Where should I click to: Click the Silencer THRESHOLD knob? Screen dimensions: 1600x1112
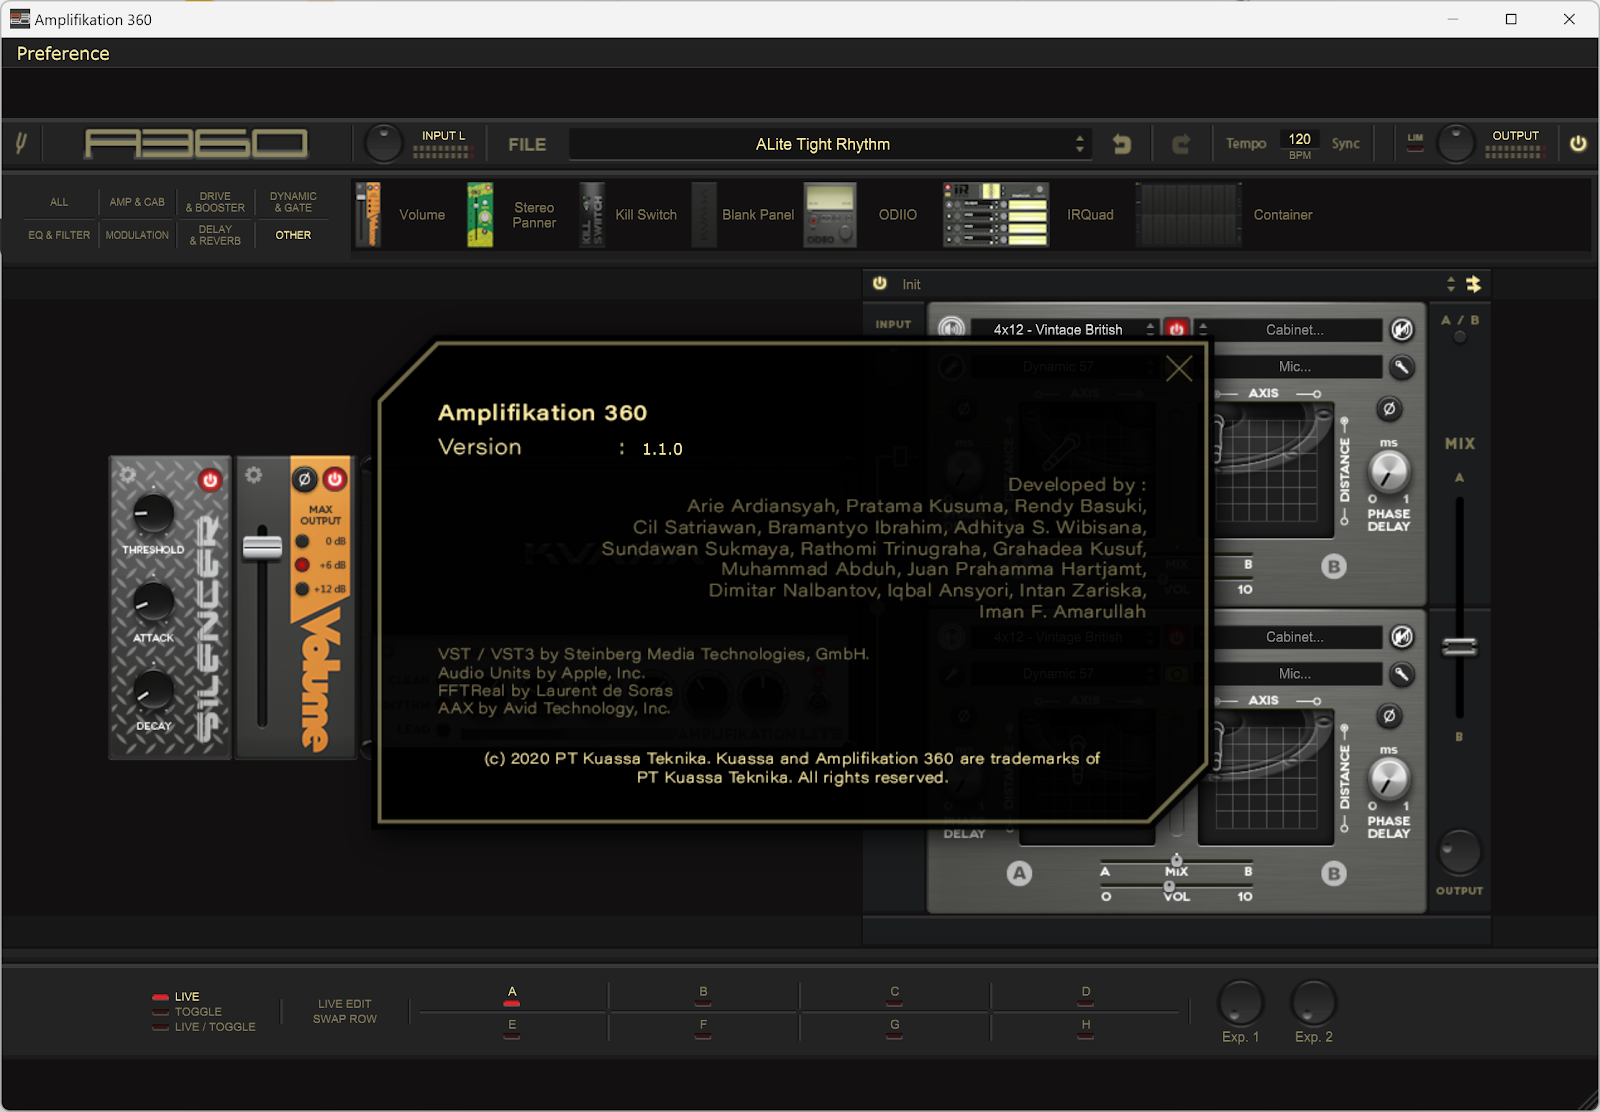click(154, 514)
